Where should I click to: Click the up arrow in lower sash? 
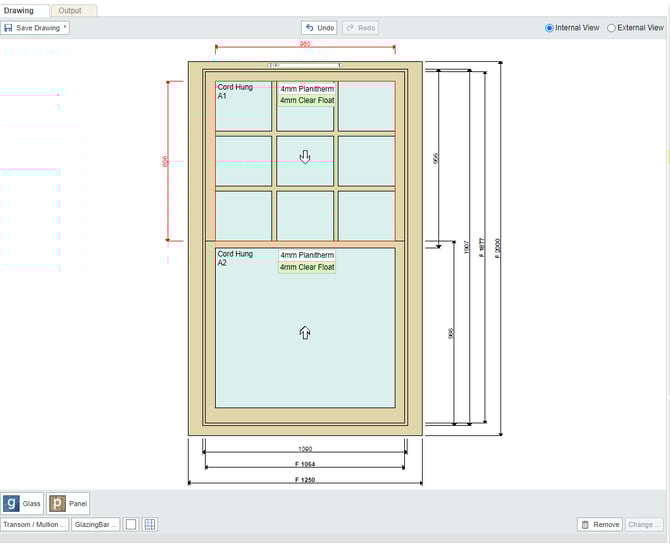[305, 333]
